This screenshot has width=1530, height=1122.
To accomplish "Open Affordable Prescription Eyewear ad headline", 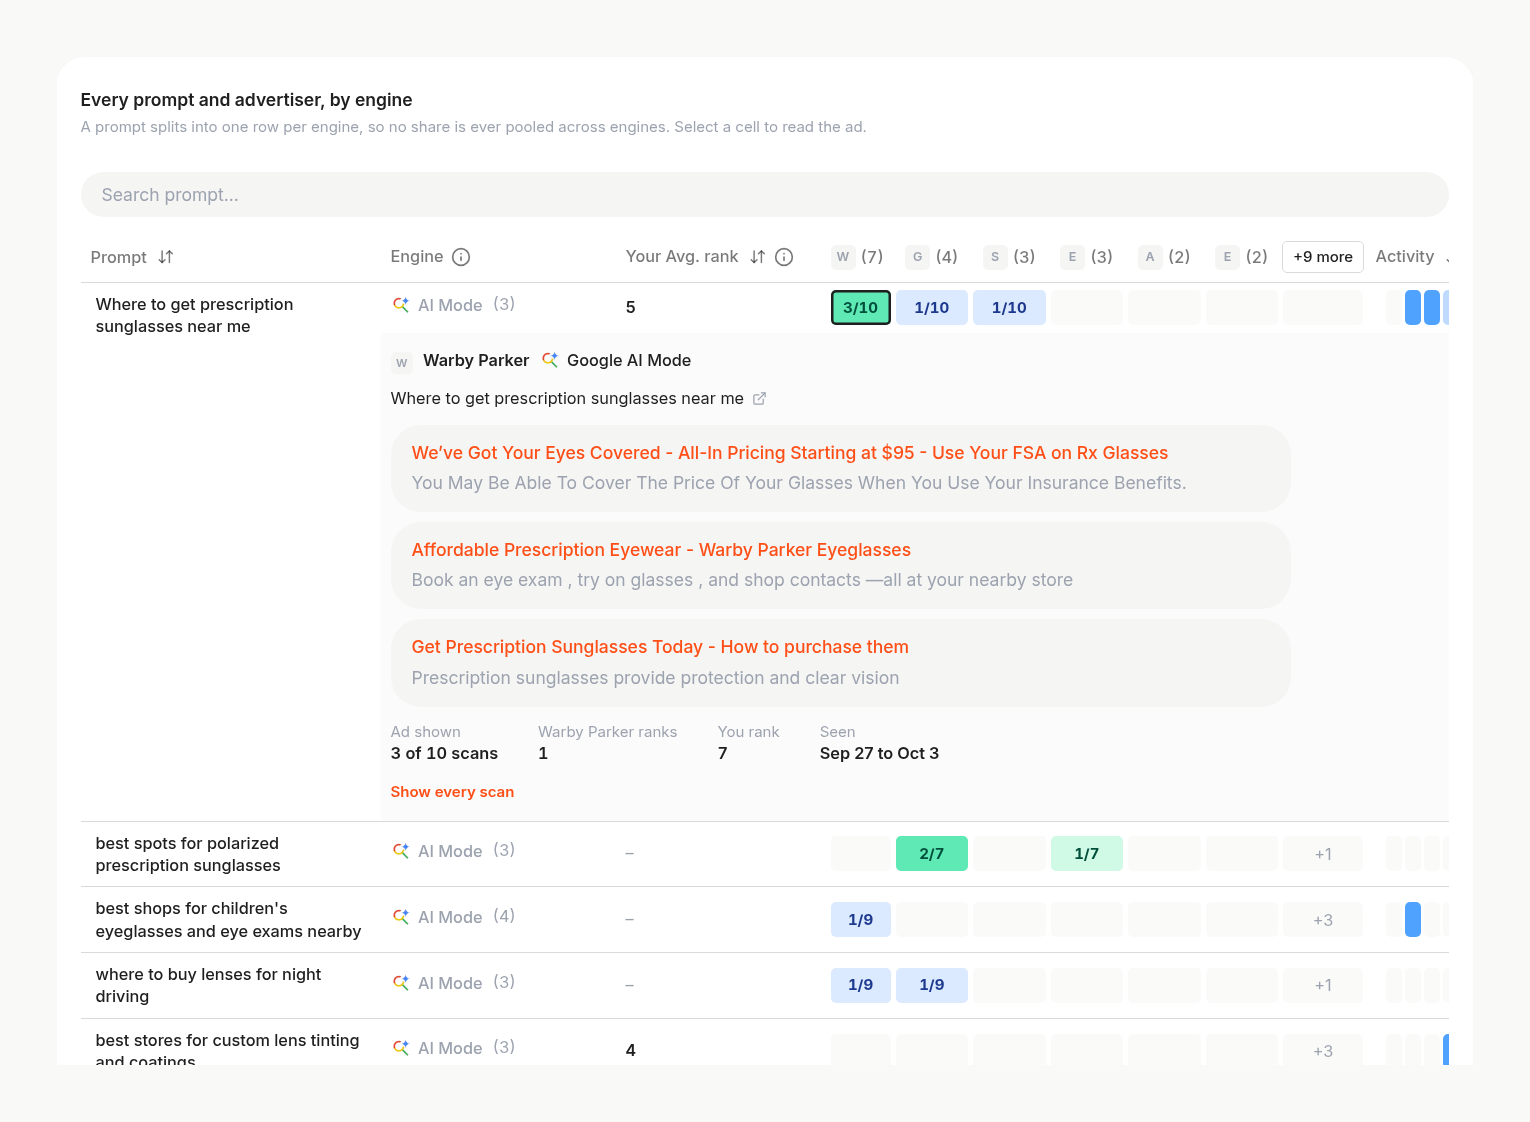I will point(661,550).
